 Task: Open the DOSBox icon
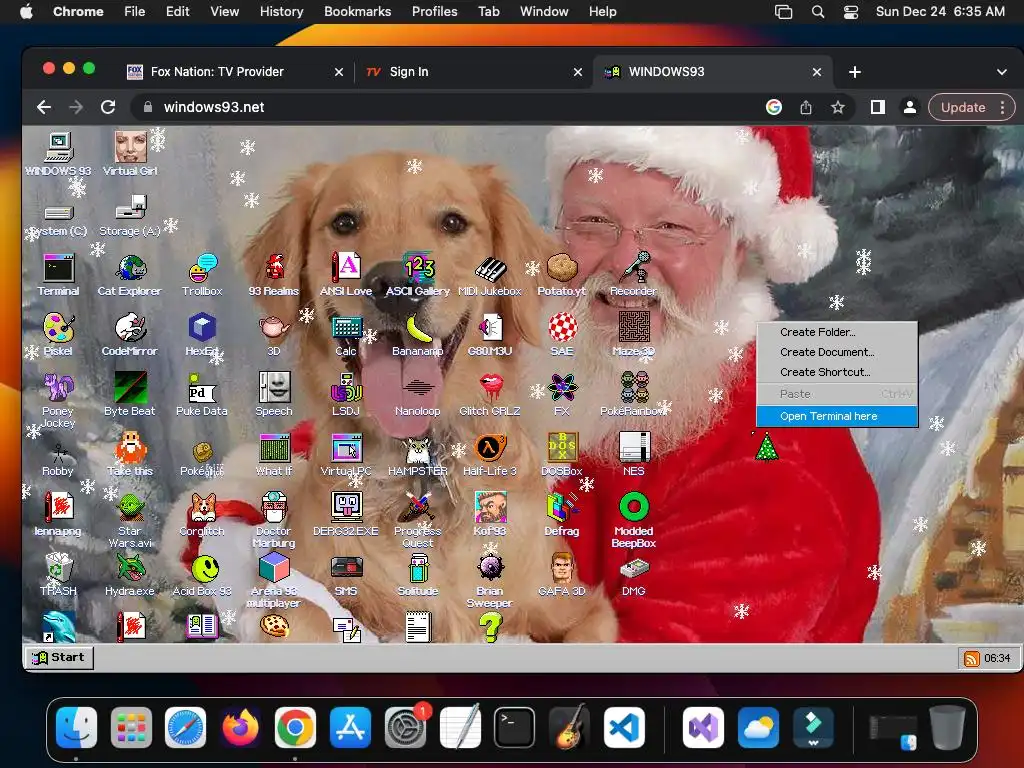562,455
